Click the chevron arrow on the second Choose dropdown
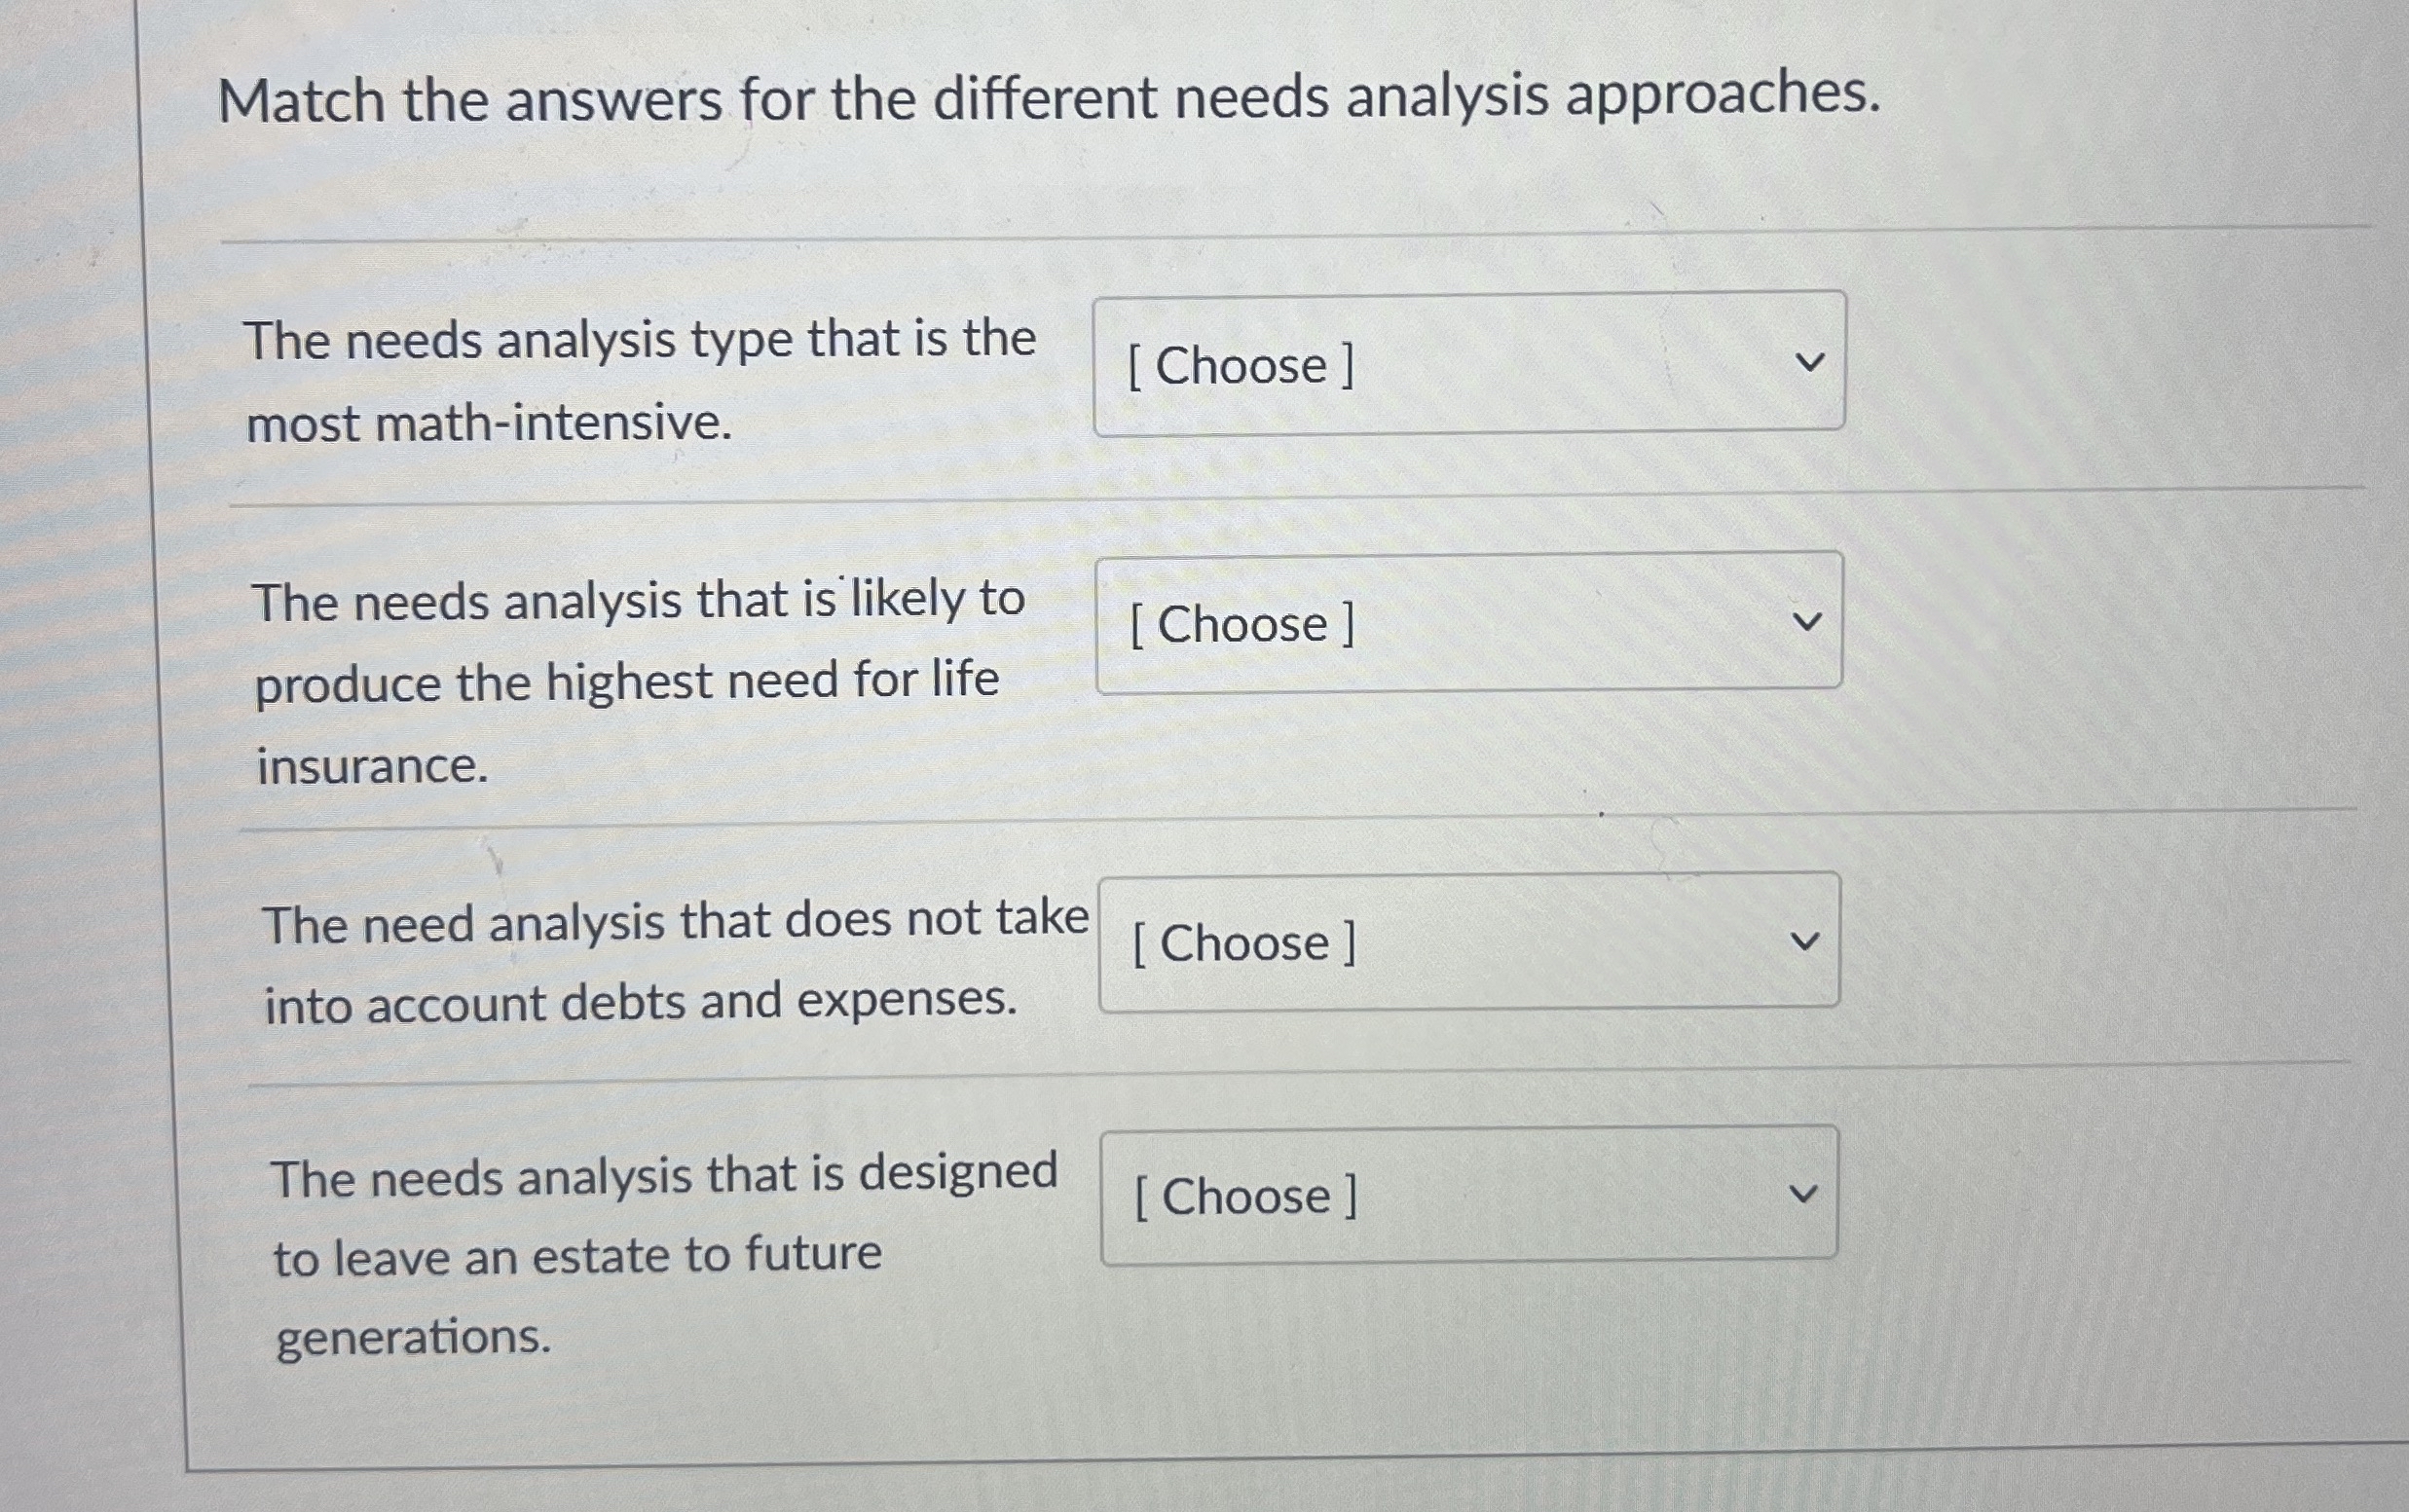 [1806, 620]
